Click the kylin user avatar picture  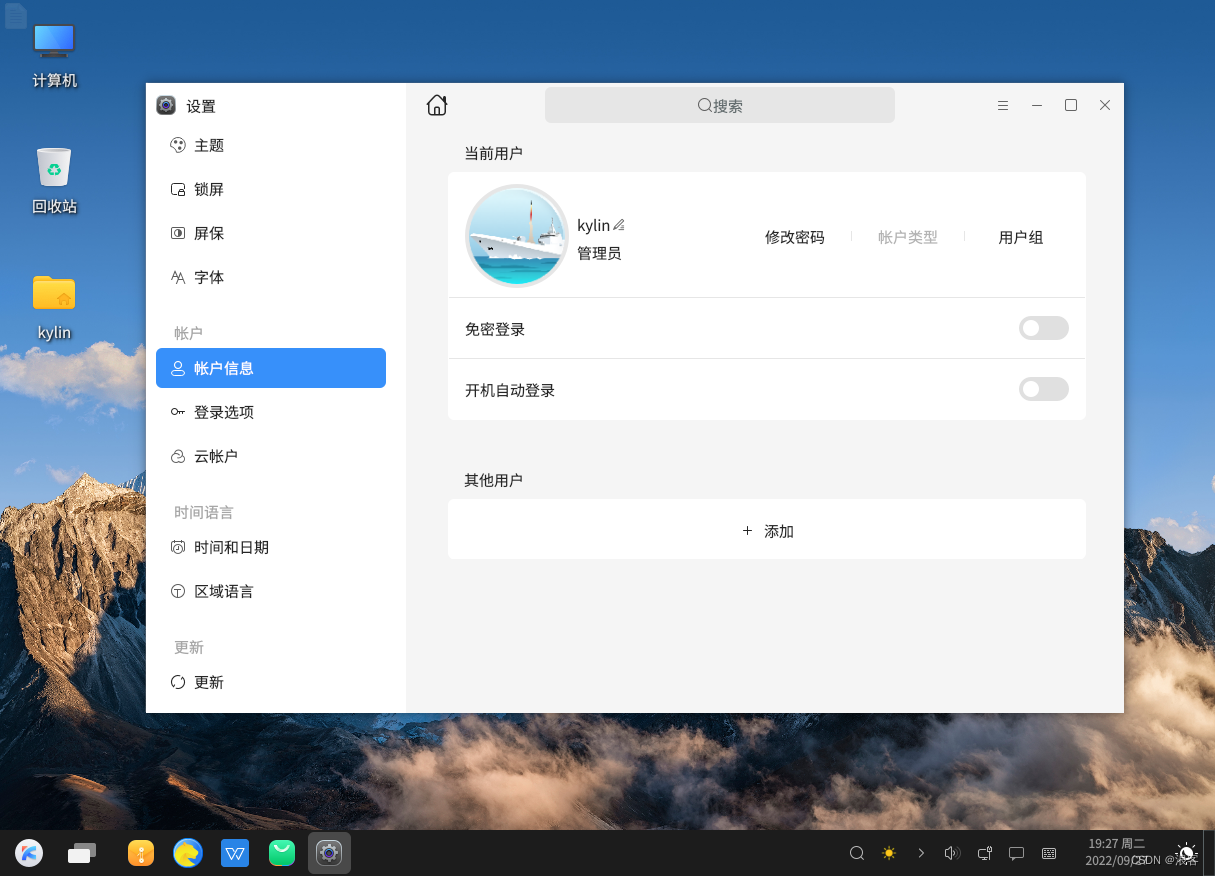click(517, 235)
